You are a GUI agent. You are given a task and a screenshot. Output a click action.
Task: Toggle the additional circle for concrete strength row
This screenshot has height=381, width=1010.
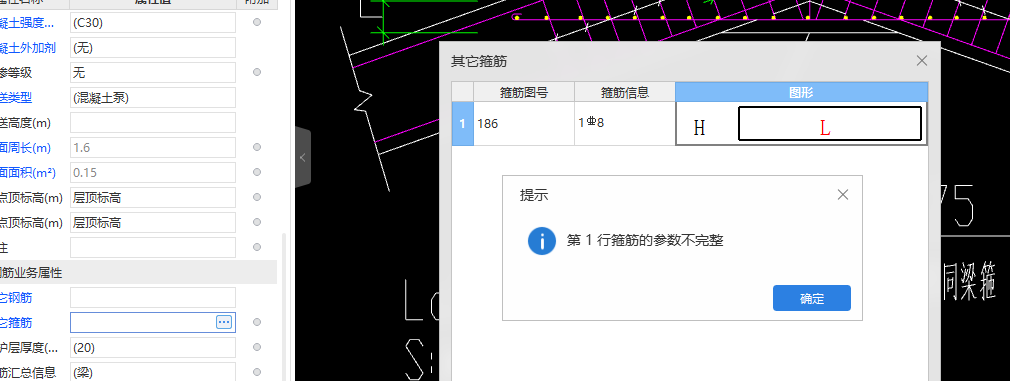tap(257, 23)
